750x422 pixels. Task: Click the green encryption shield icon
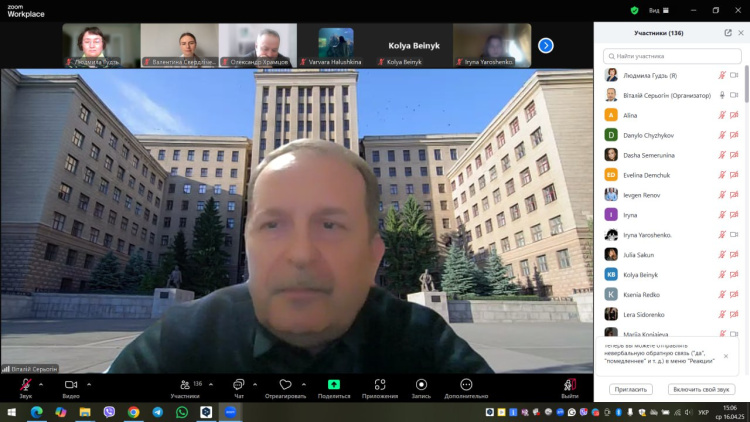click(x=634, y=10)
